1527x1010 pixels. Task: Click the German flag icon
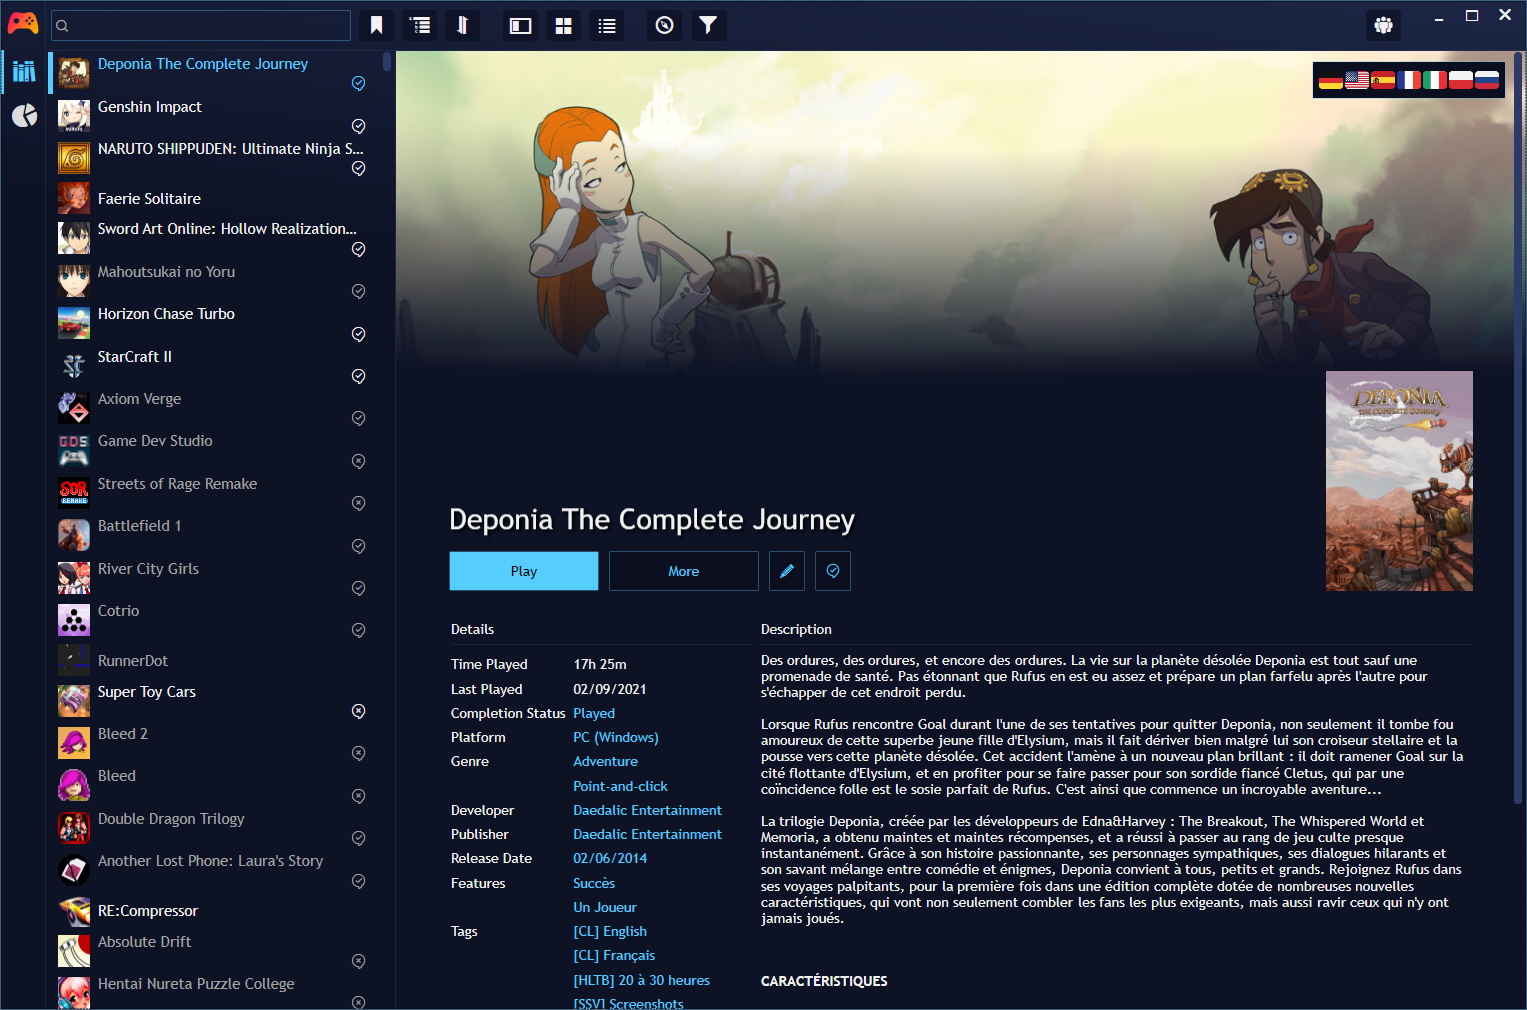pos(1330,80)
